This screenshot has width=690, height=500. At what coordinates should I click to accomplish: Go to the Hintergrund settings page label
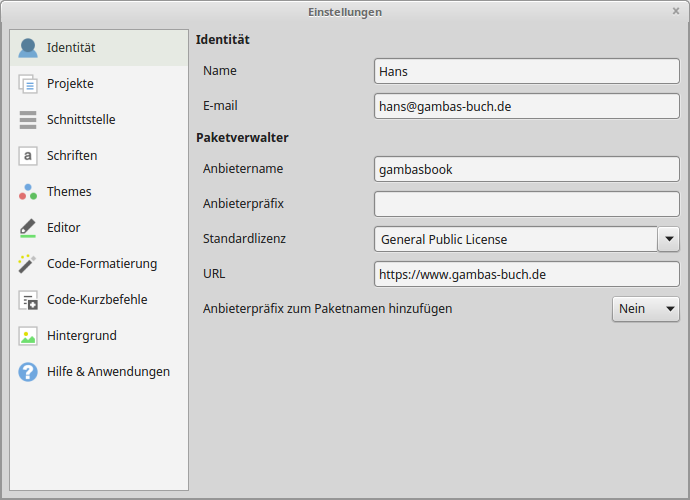[81, 336]
